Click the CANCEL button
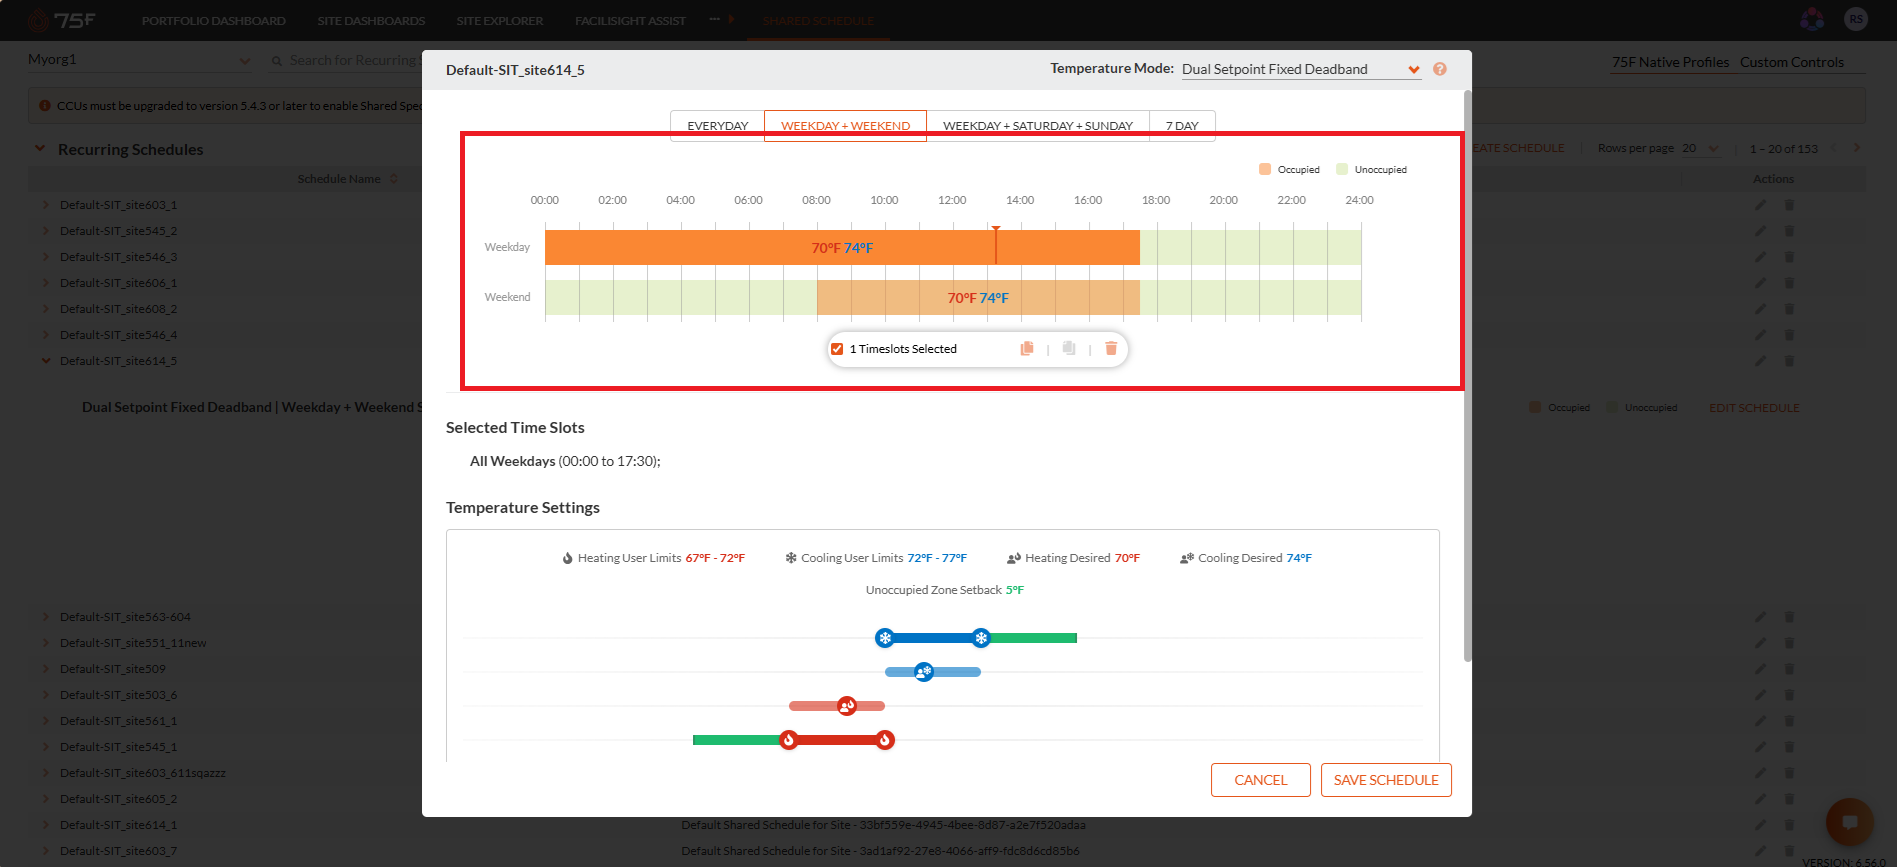This screenshot has width=1897, height=867. tap(1260, 780)
